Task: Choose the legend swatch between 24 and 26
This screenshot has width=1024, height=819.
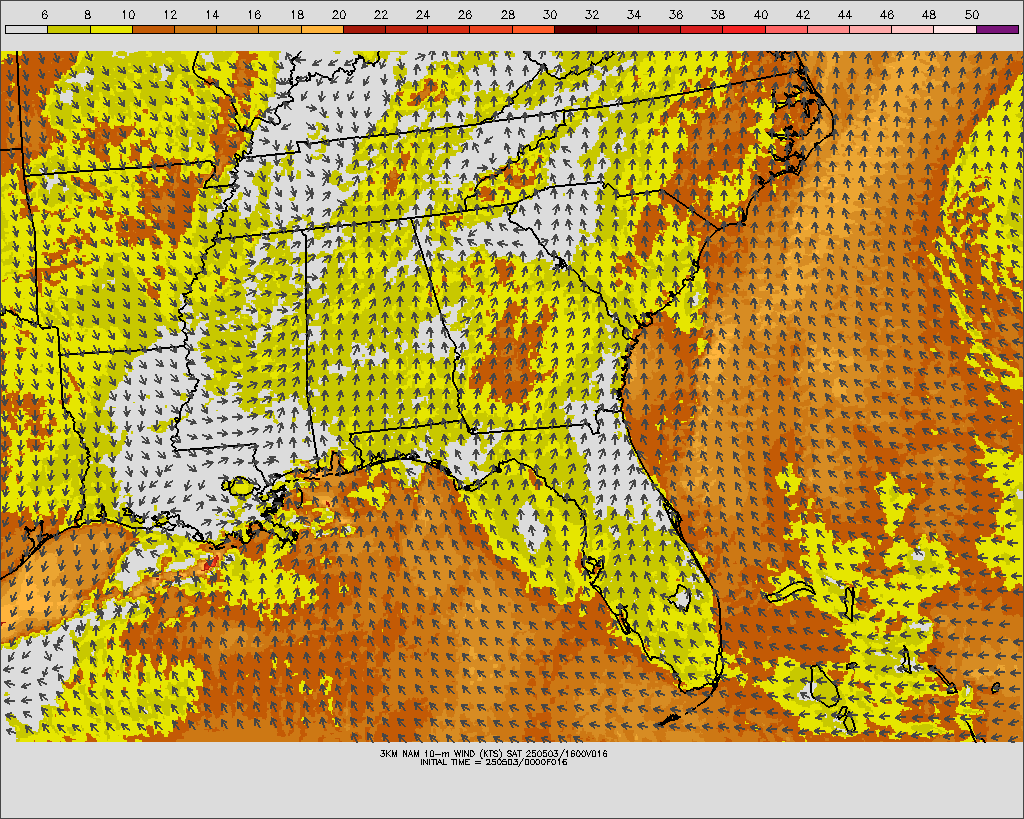Action: coord(449,29)
